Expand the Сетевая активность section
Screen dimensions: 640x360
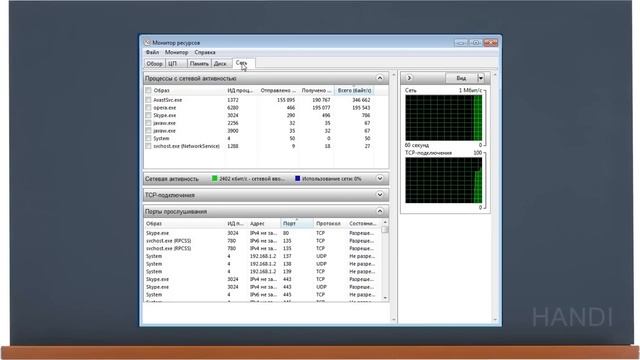[x=380, y=178]
